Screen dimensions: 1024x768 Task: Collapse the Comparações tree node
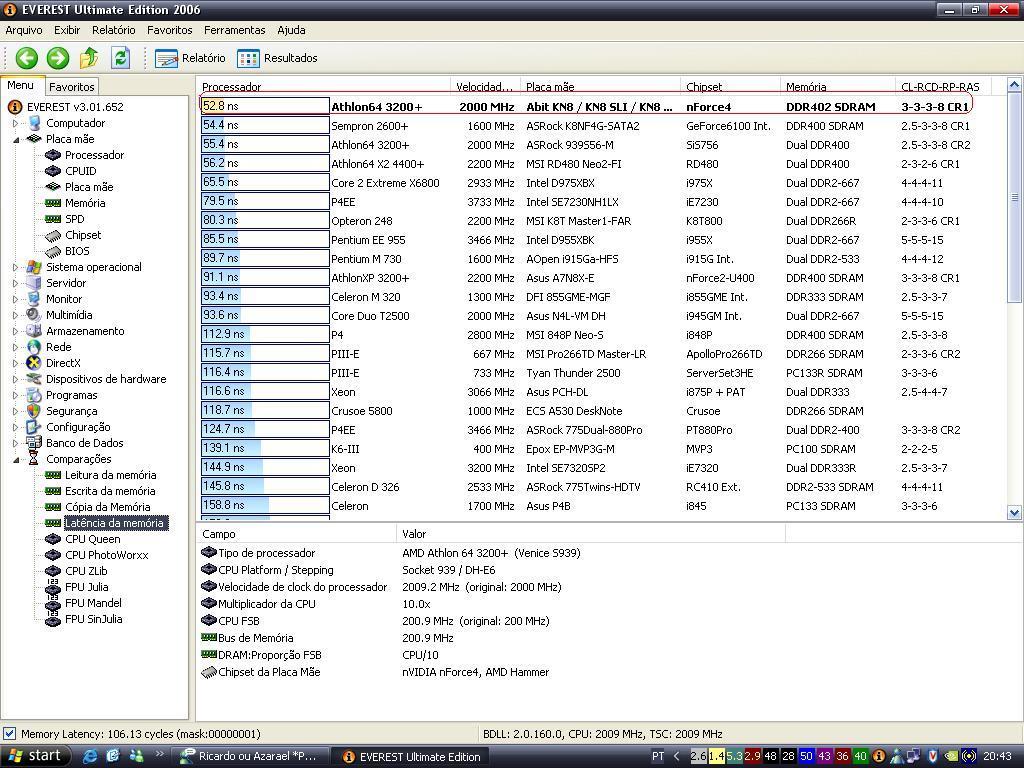point(16,459)
